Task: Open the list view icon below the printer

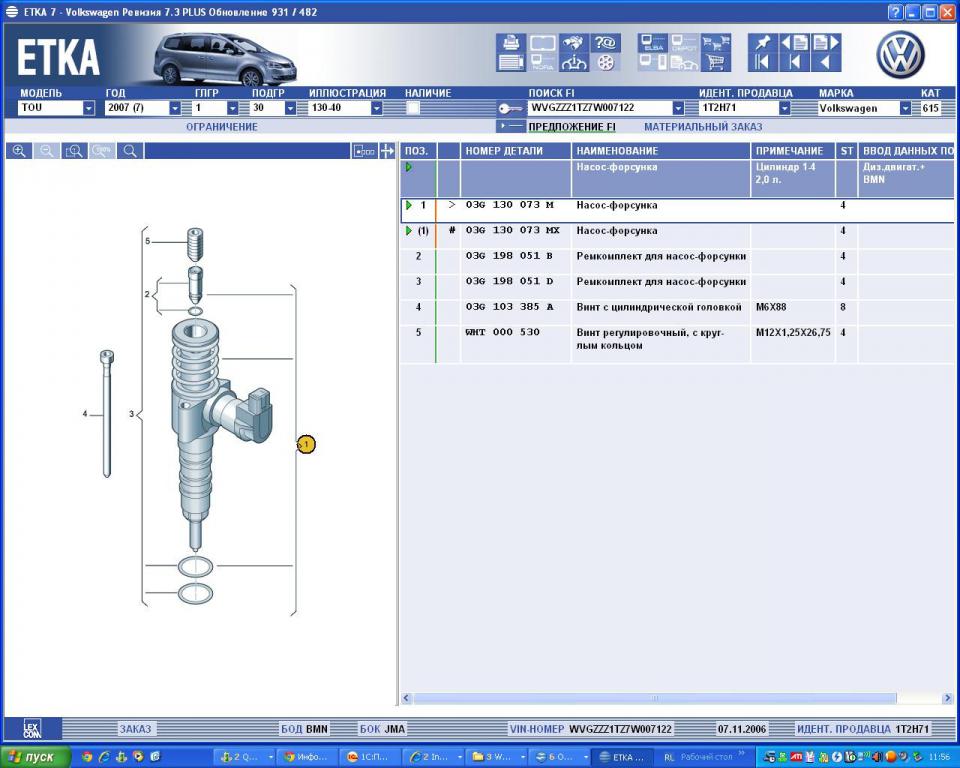Action: pos(511,62)
